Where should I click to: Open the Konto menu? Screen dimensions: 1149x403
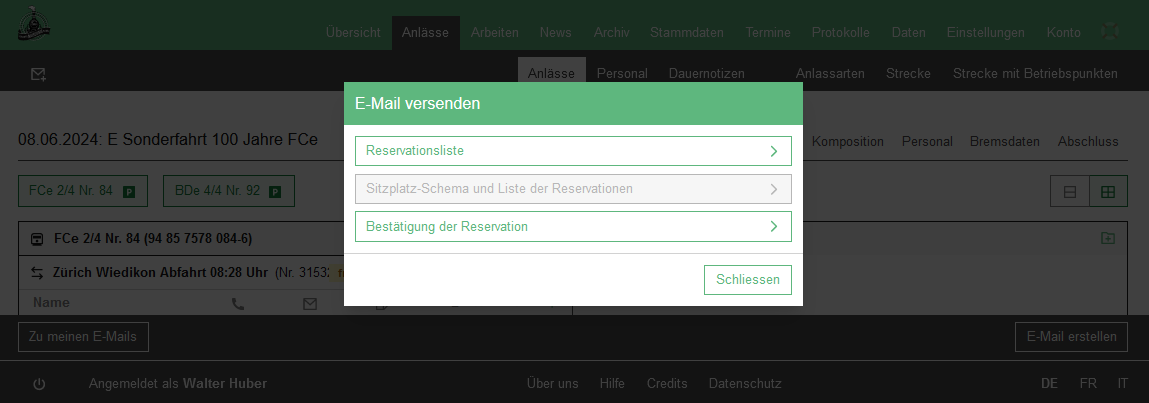pos(1063,33)
